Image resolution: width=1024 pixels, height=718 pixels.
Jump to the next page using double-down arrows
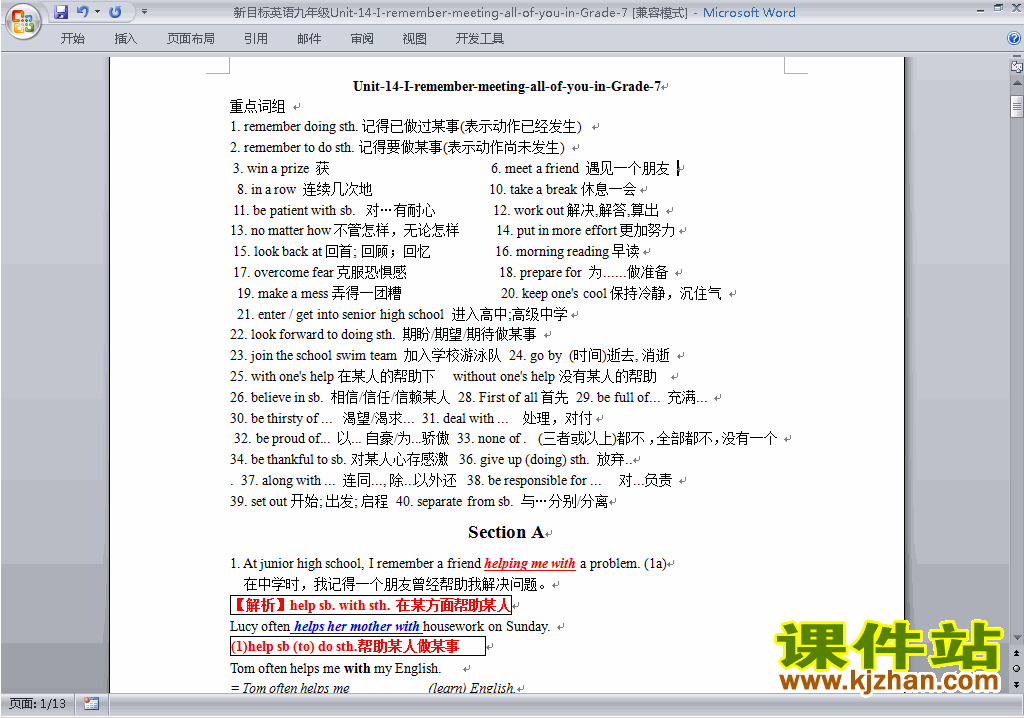pos(1016,684)
